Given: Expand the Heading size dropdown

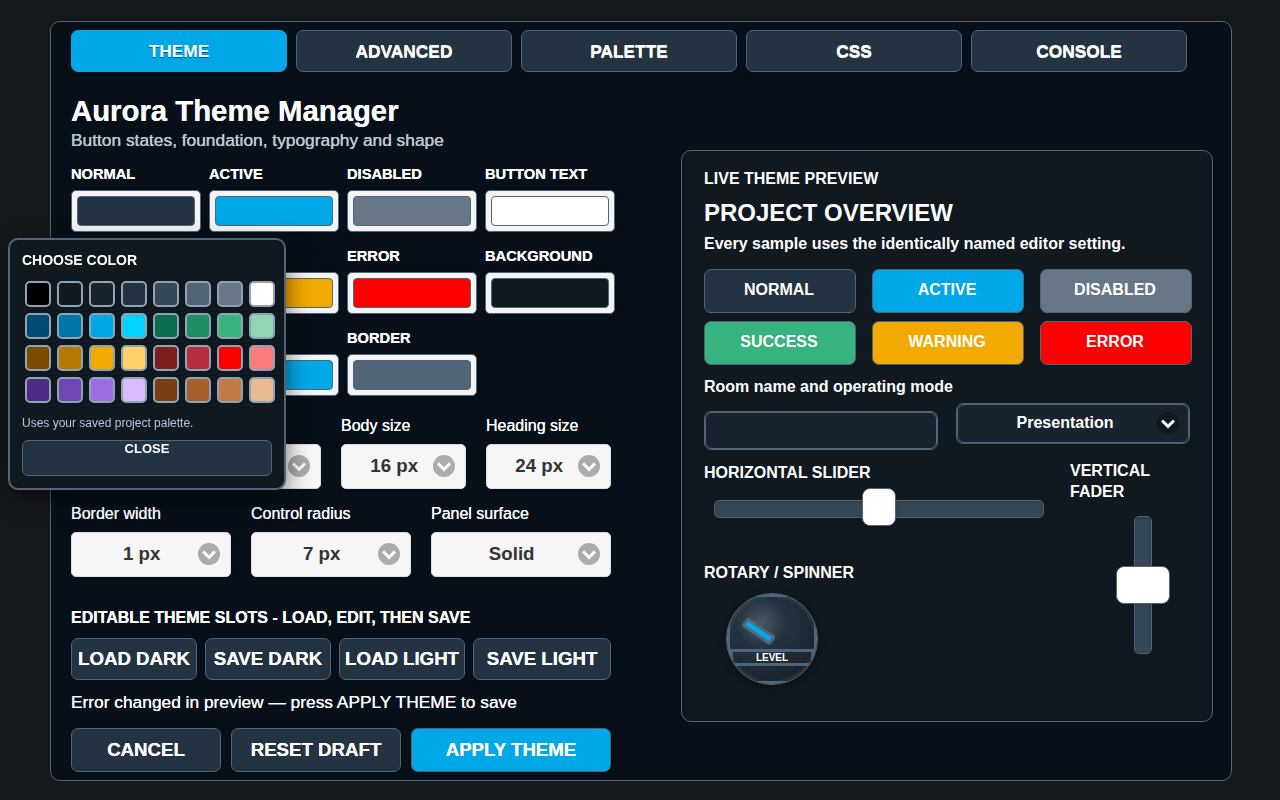Looking at the screenshot, I should [x=548, y=466].
